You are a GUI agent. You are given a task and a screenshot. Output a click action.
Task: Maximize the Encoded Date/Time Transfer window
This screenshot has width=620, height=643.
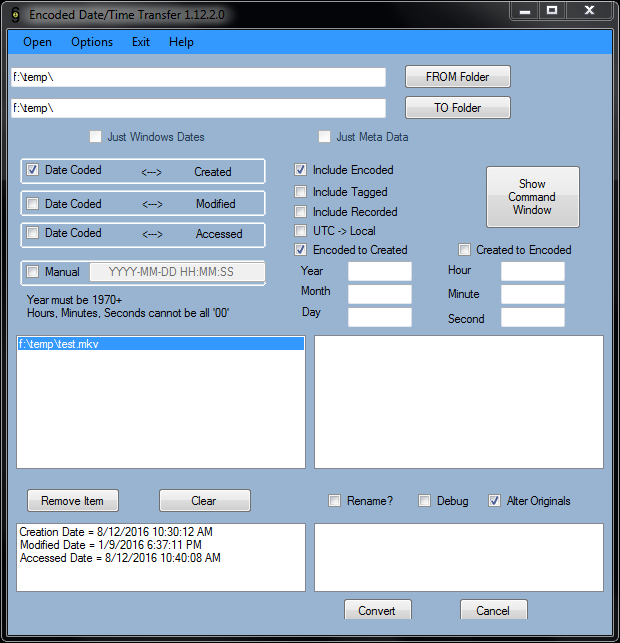(552, 11)
